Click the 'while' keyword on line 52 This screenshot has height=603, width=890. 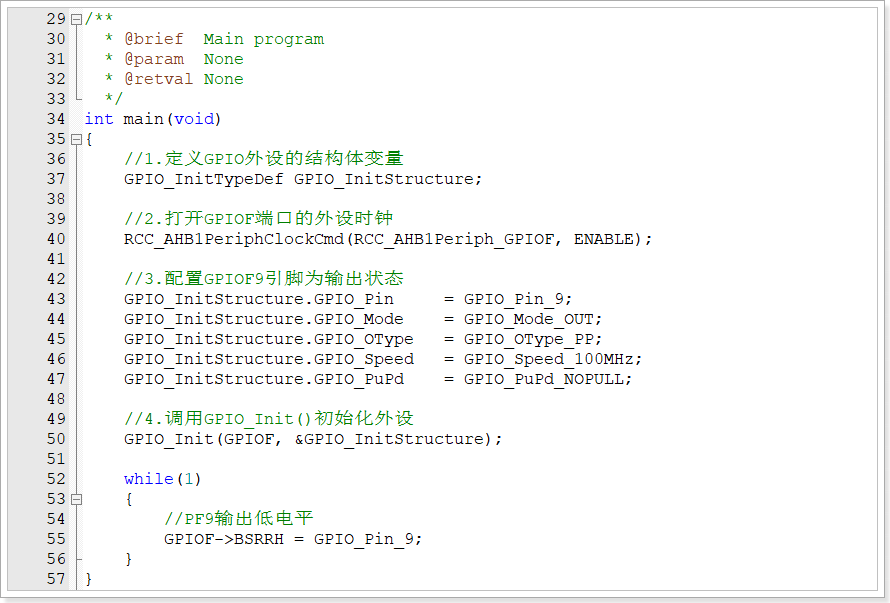click(x=149, y=479)
